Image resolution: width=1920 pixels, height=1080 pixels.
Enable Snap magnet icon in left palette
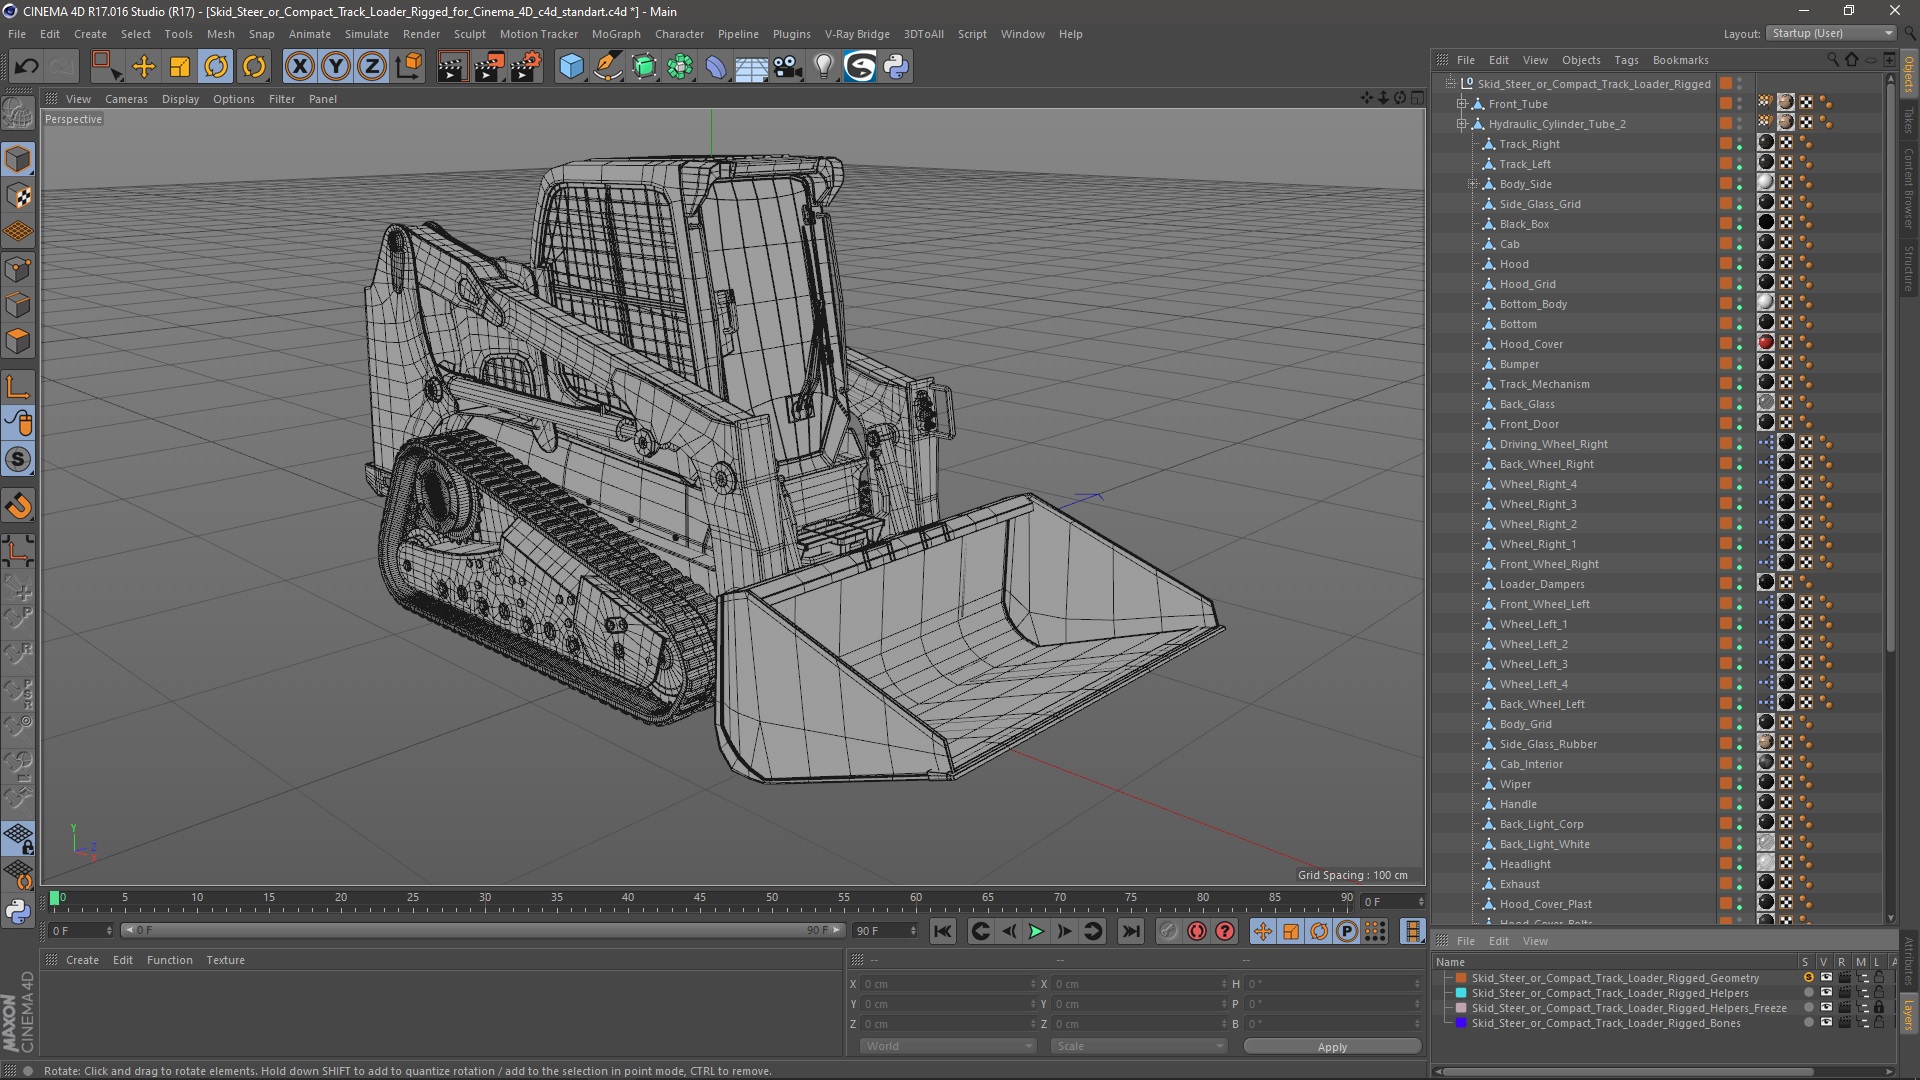pyautogui.click(x=18, y=506)
